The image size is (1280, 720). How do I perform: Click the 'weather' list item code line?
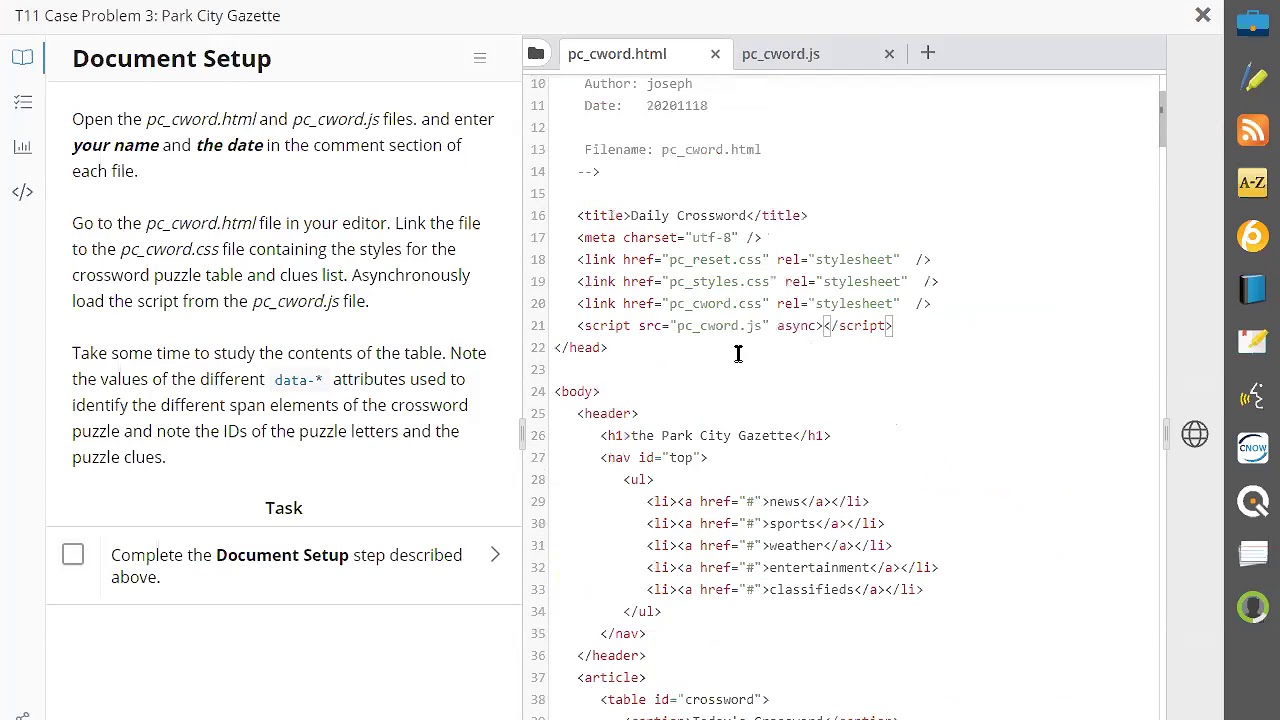pyautogui.click(x=769, y=546)
